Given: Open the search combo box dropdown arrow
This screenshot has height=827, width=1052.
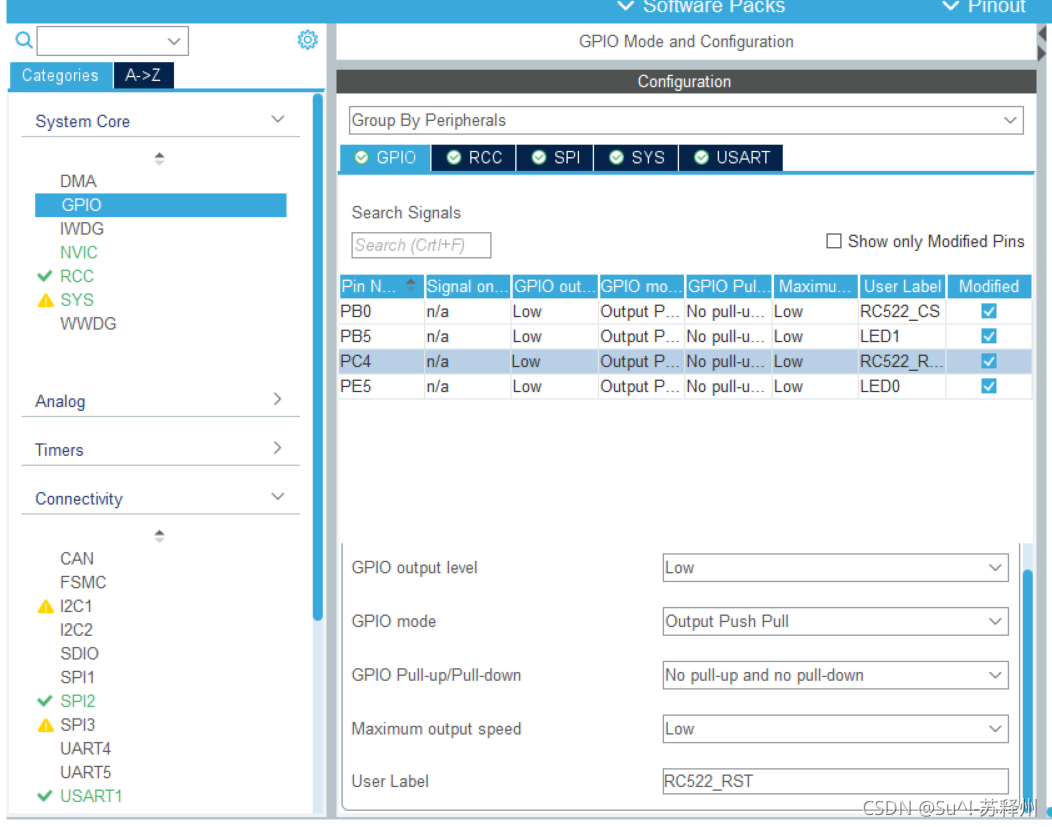Looking at the screenshot, I should point(174,42).
